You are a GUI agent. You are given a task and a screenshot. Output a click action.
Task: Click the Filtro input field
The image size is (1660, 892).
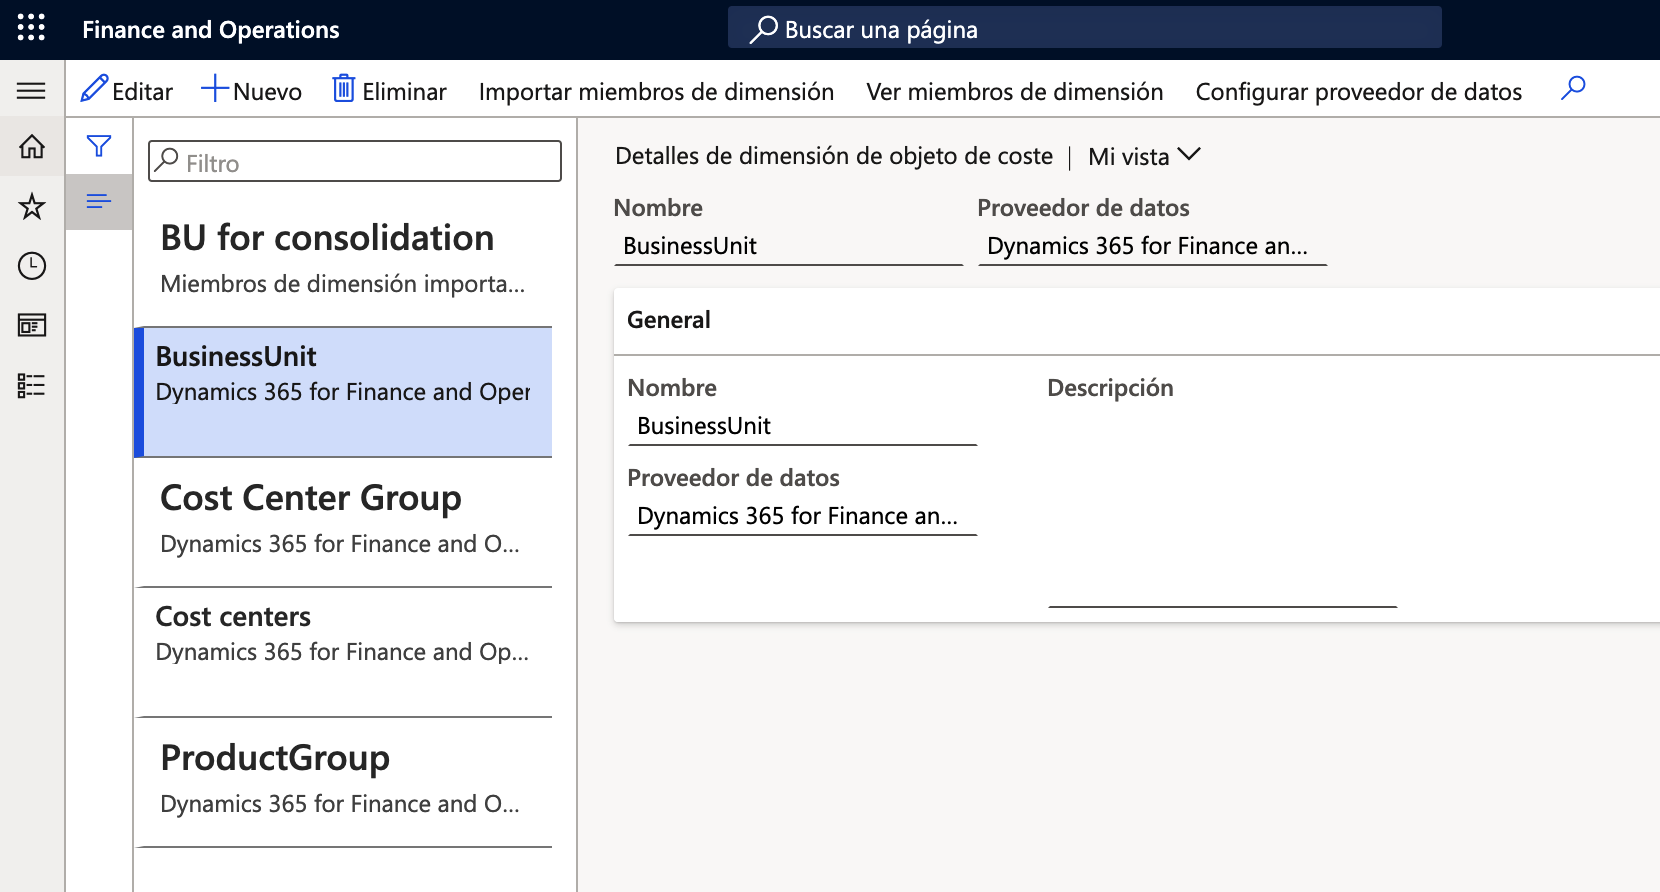355,161
